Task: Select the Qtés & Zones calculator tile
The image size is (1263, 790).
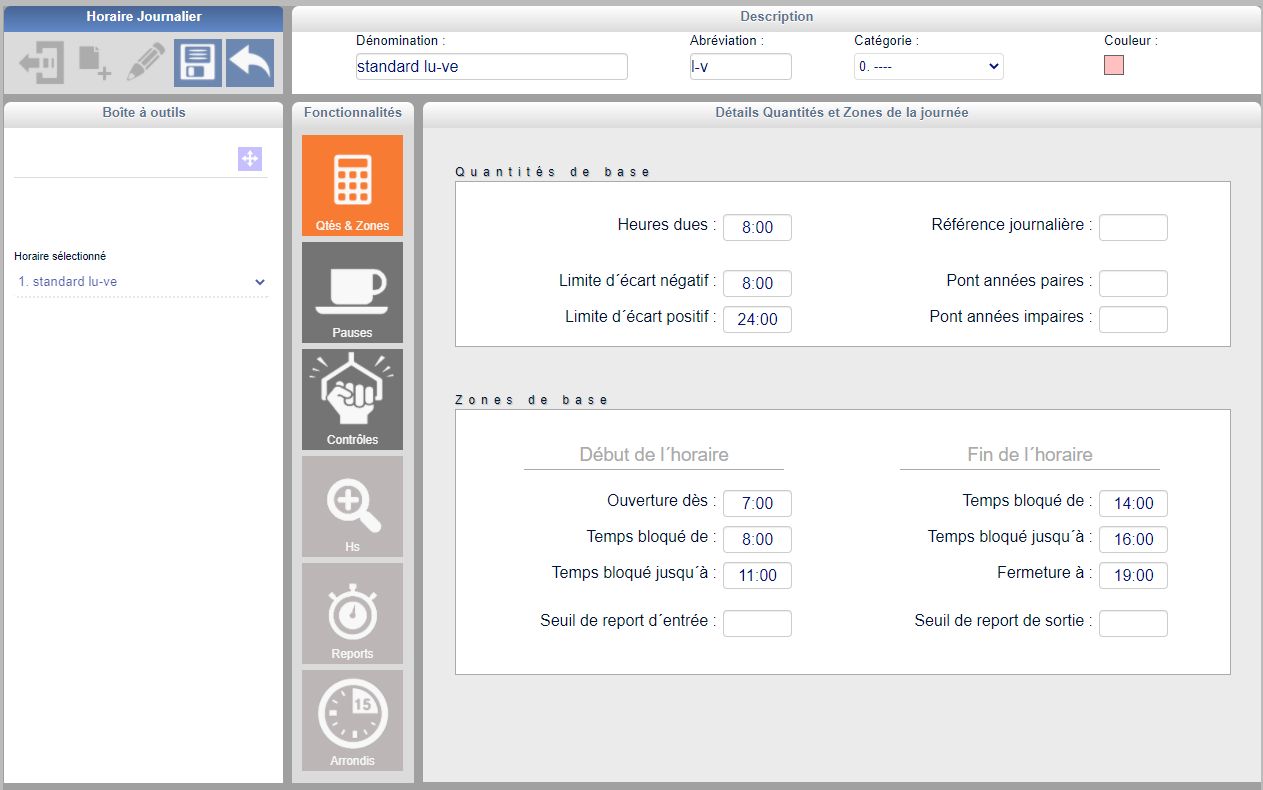Action: point(352,186)
